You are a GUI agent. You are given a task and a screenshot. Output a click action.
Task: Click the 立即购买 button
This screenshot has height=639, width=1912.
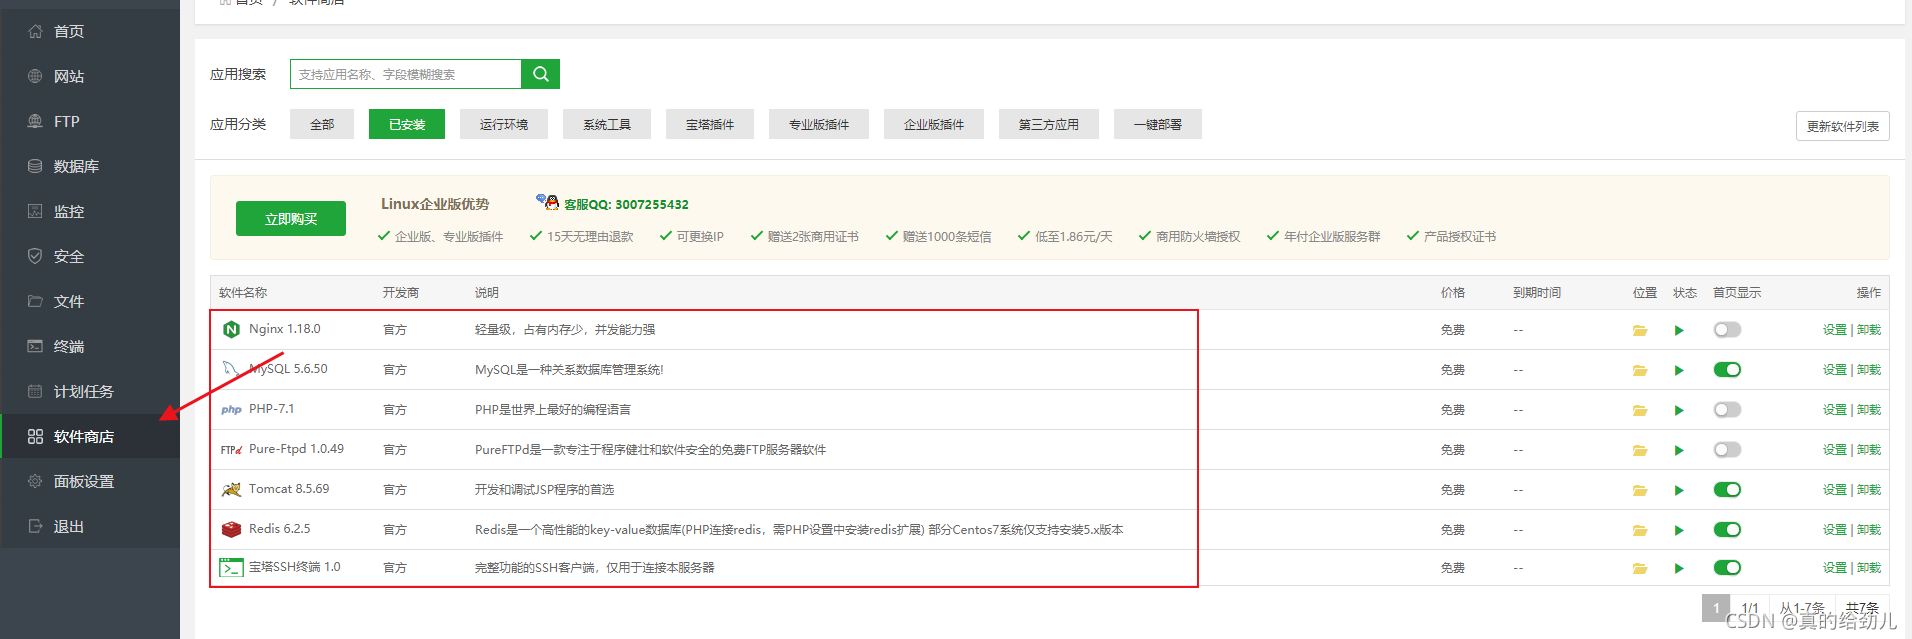pos(291,219)
